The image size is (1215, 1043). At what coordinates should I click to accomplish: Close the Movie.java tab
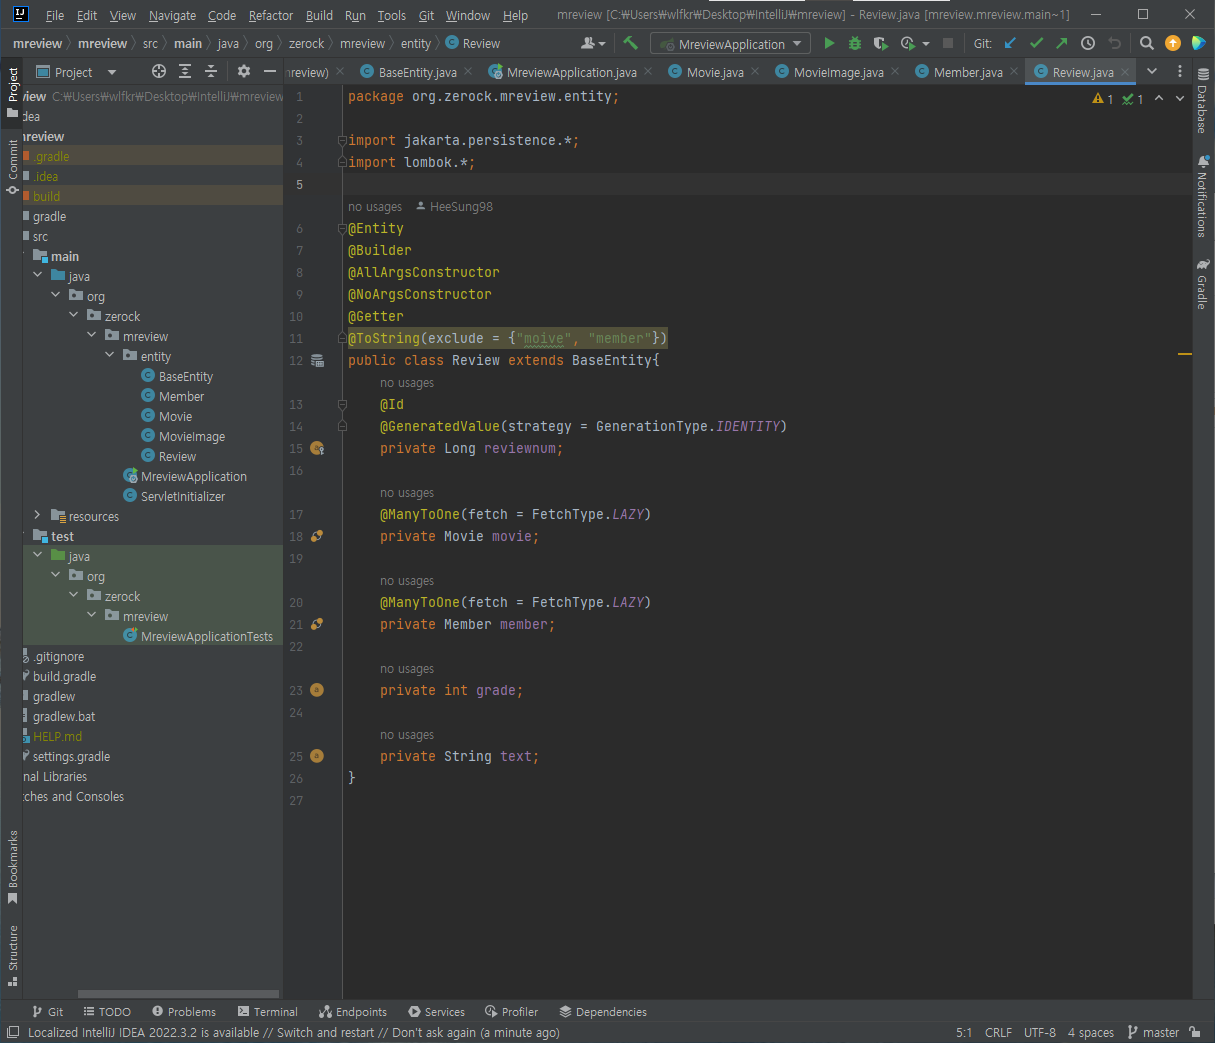click(754, 72)
